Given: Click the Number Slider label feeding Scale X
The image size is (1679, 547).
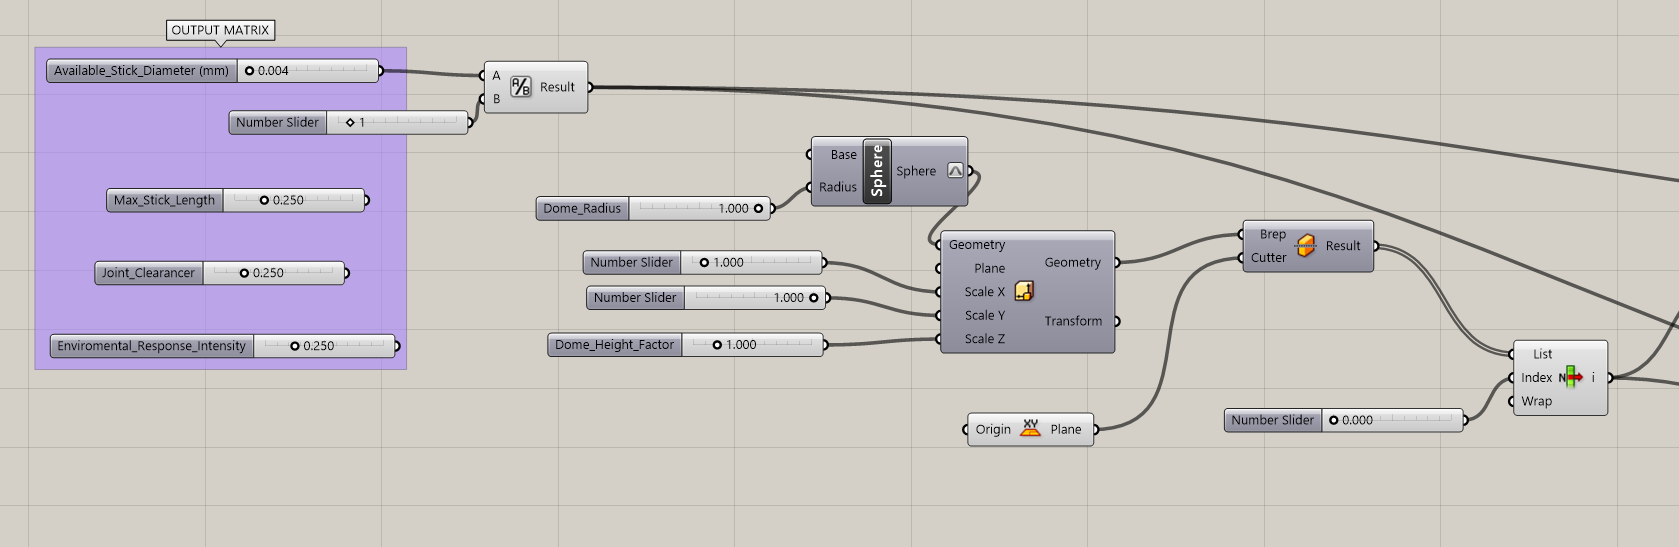Looking at the screenshot, I should coord(631,263).
